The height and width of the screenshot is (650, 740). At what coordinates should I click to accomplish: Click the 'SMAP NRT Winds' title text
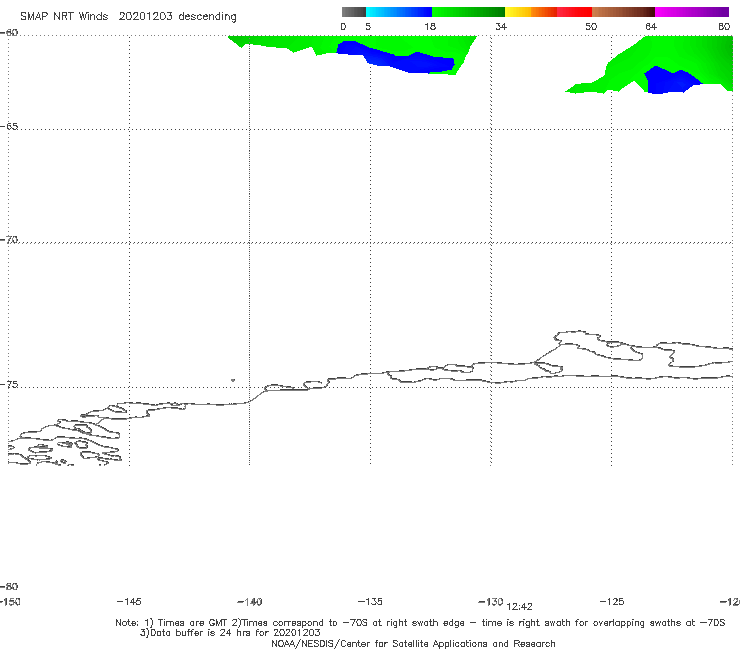64,16
